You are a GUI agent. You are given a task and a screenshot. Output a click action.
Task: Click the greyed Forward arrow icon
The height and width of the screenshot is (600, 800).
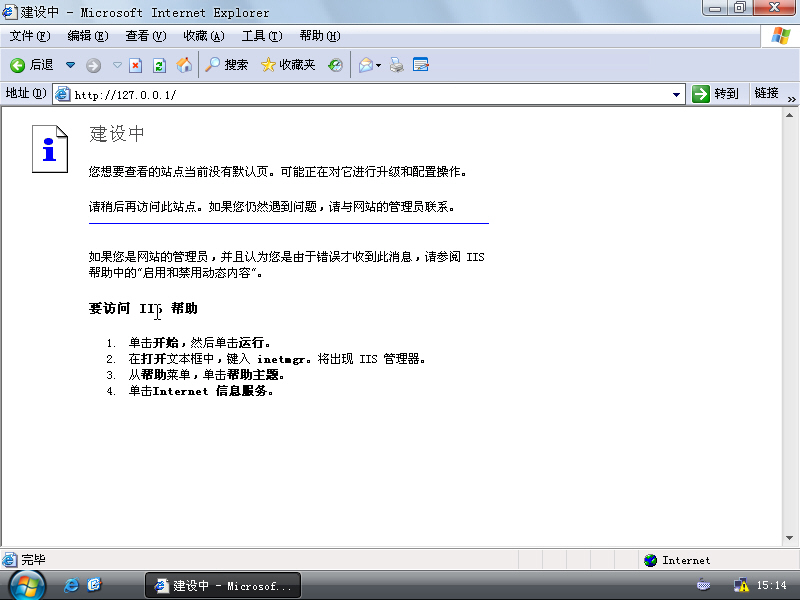(x=93, y=65)
